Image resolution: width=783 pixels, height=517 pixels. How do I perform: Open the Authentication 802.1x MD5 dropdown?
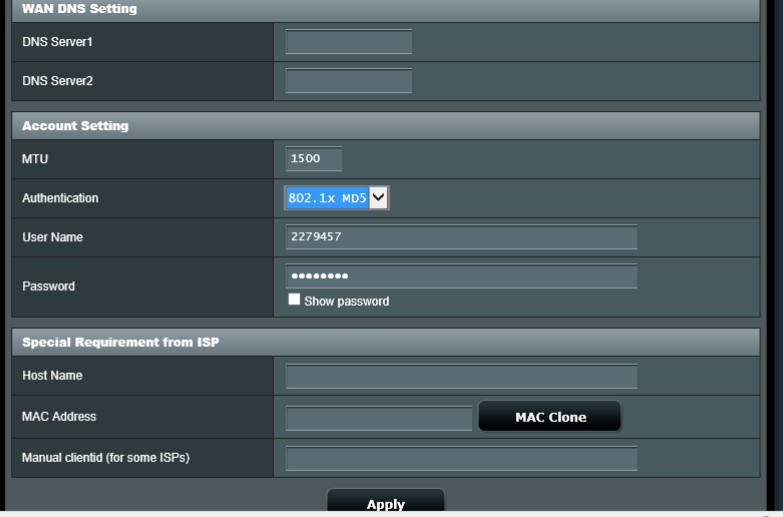click(336, 198)
